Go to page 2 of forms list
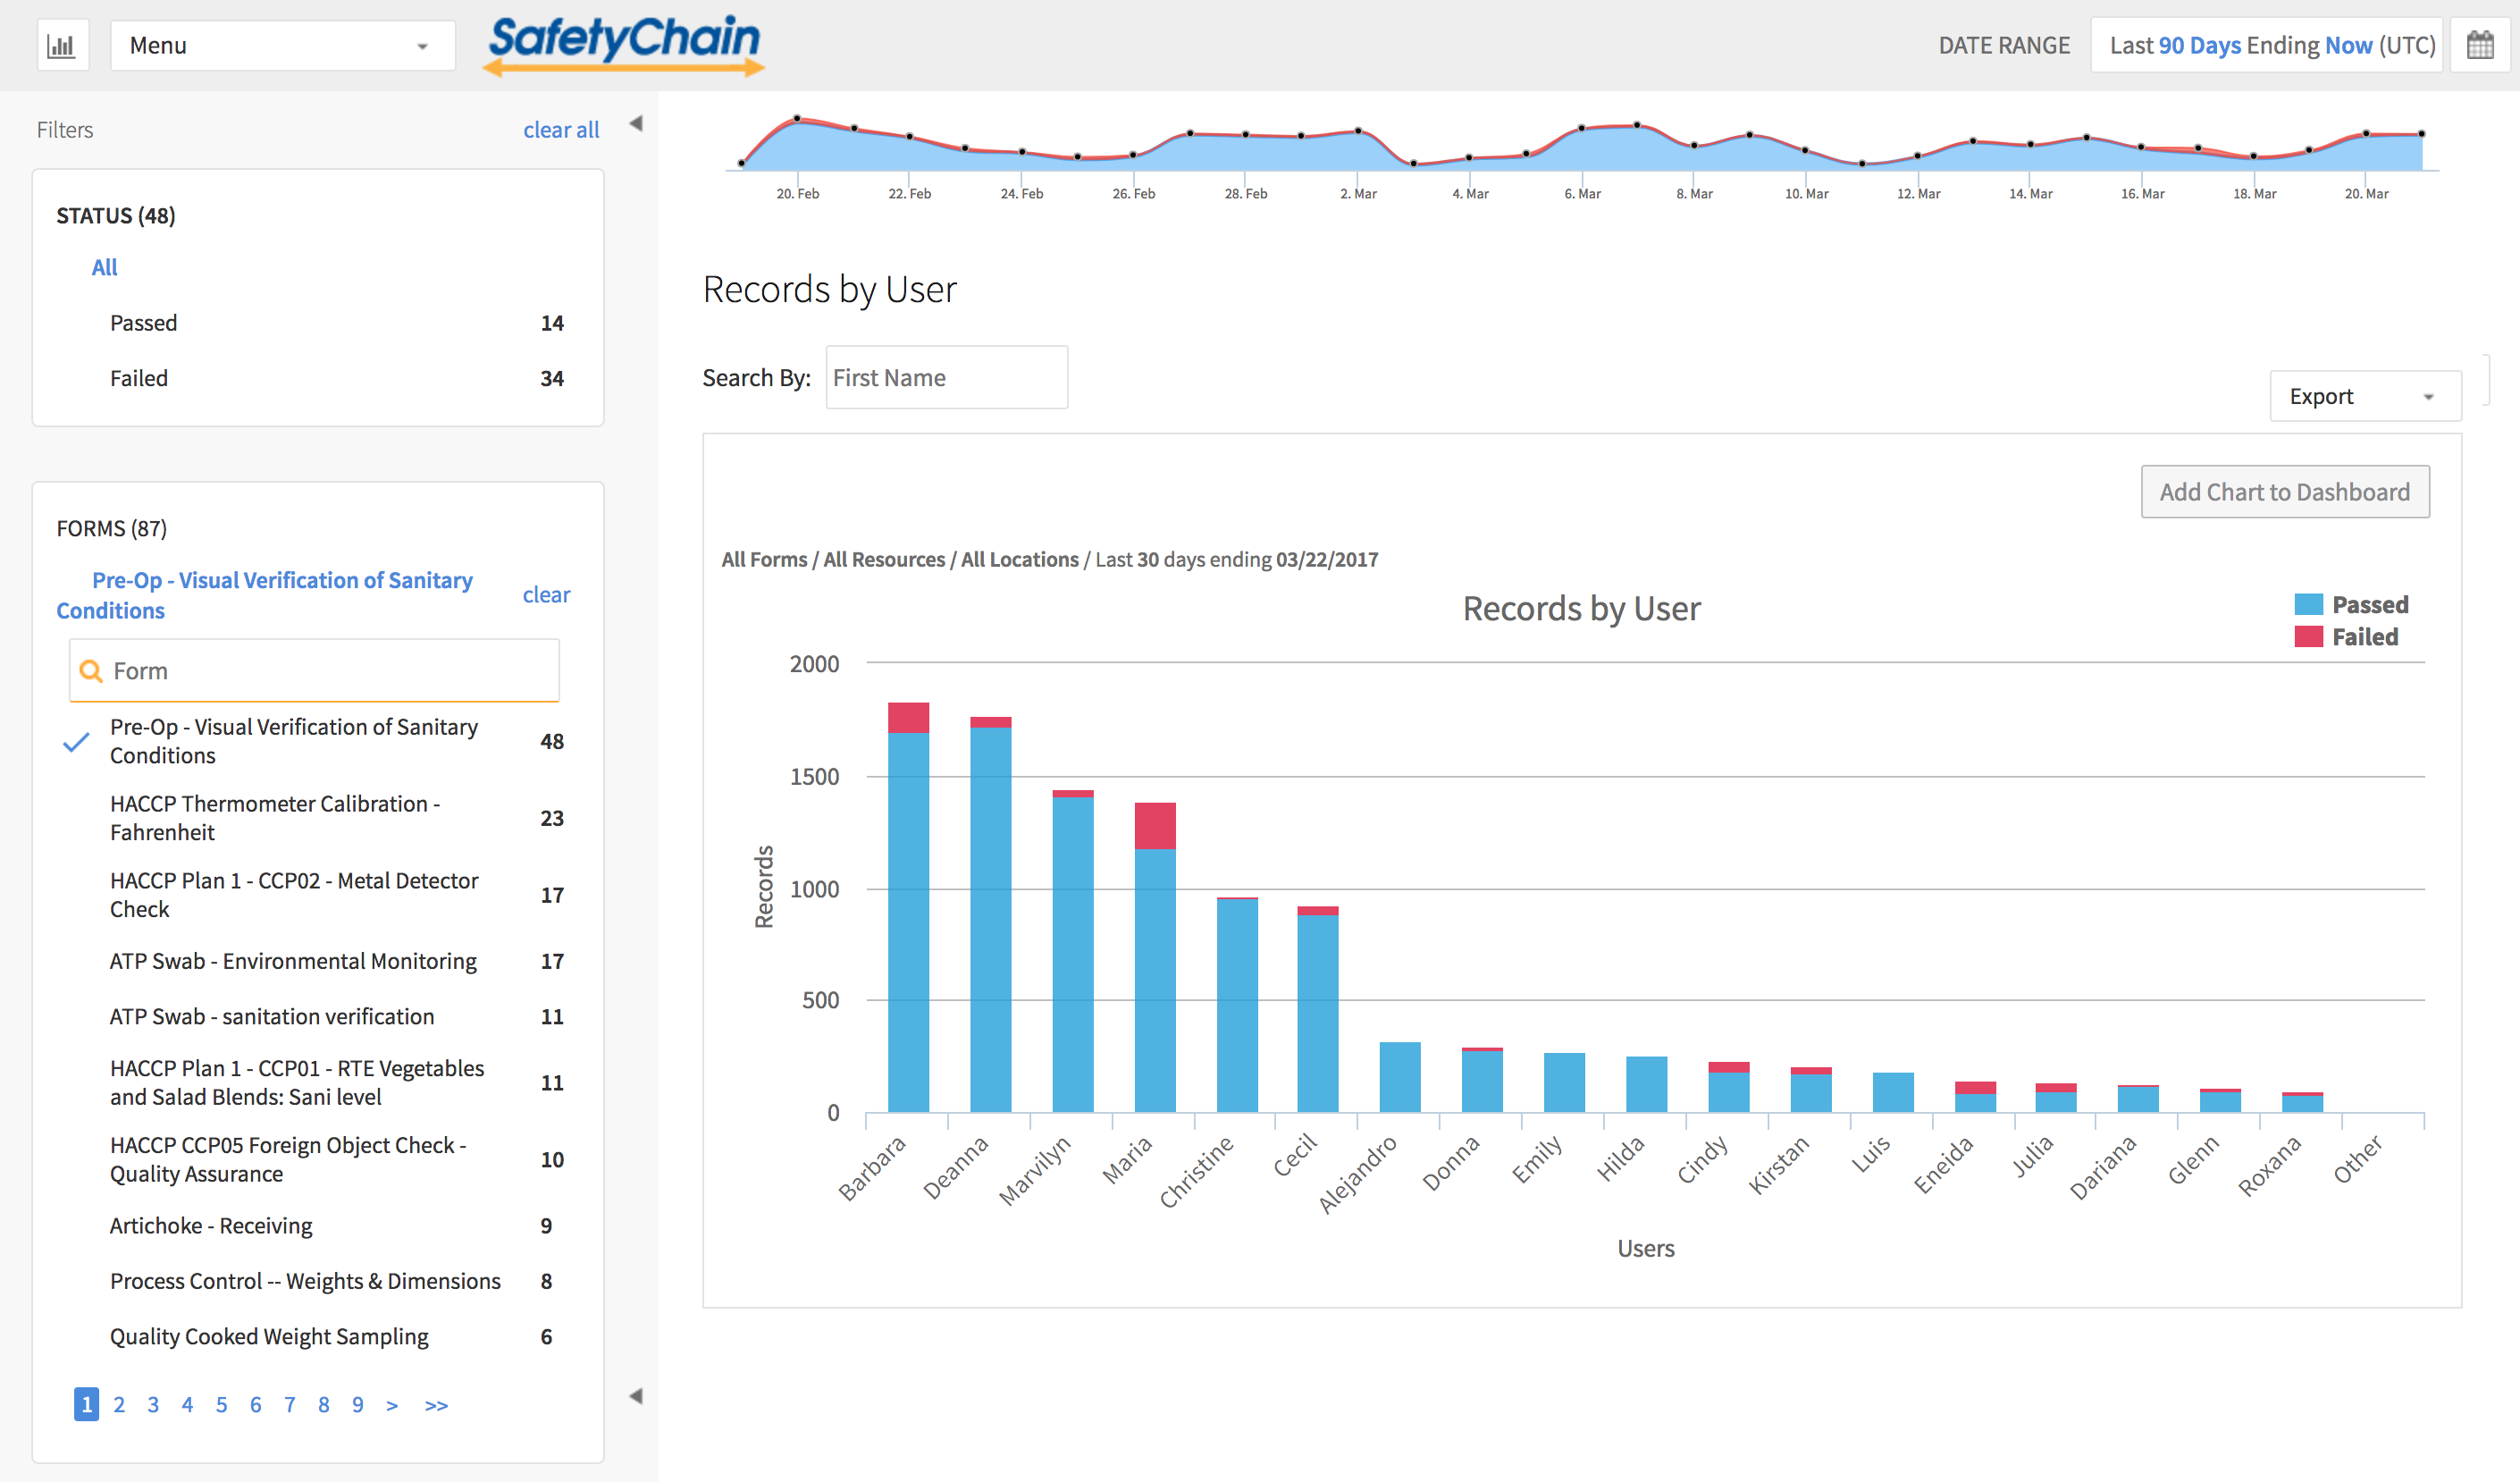Image resolution: width=2520 pixels, height=1482 pixels. (x=119, y=1405)
